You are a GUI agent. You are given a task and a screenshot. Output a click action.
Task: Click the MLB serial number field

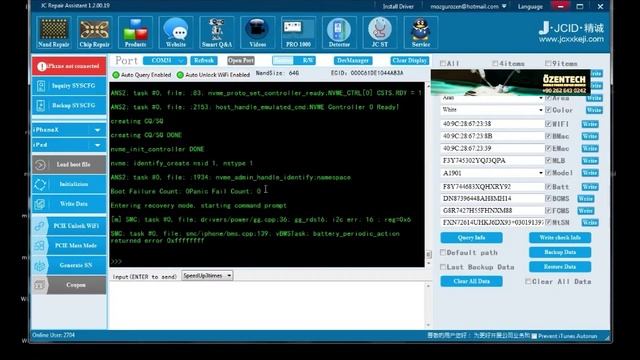[492, 161]
